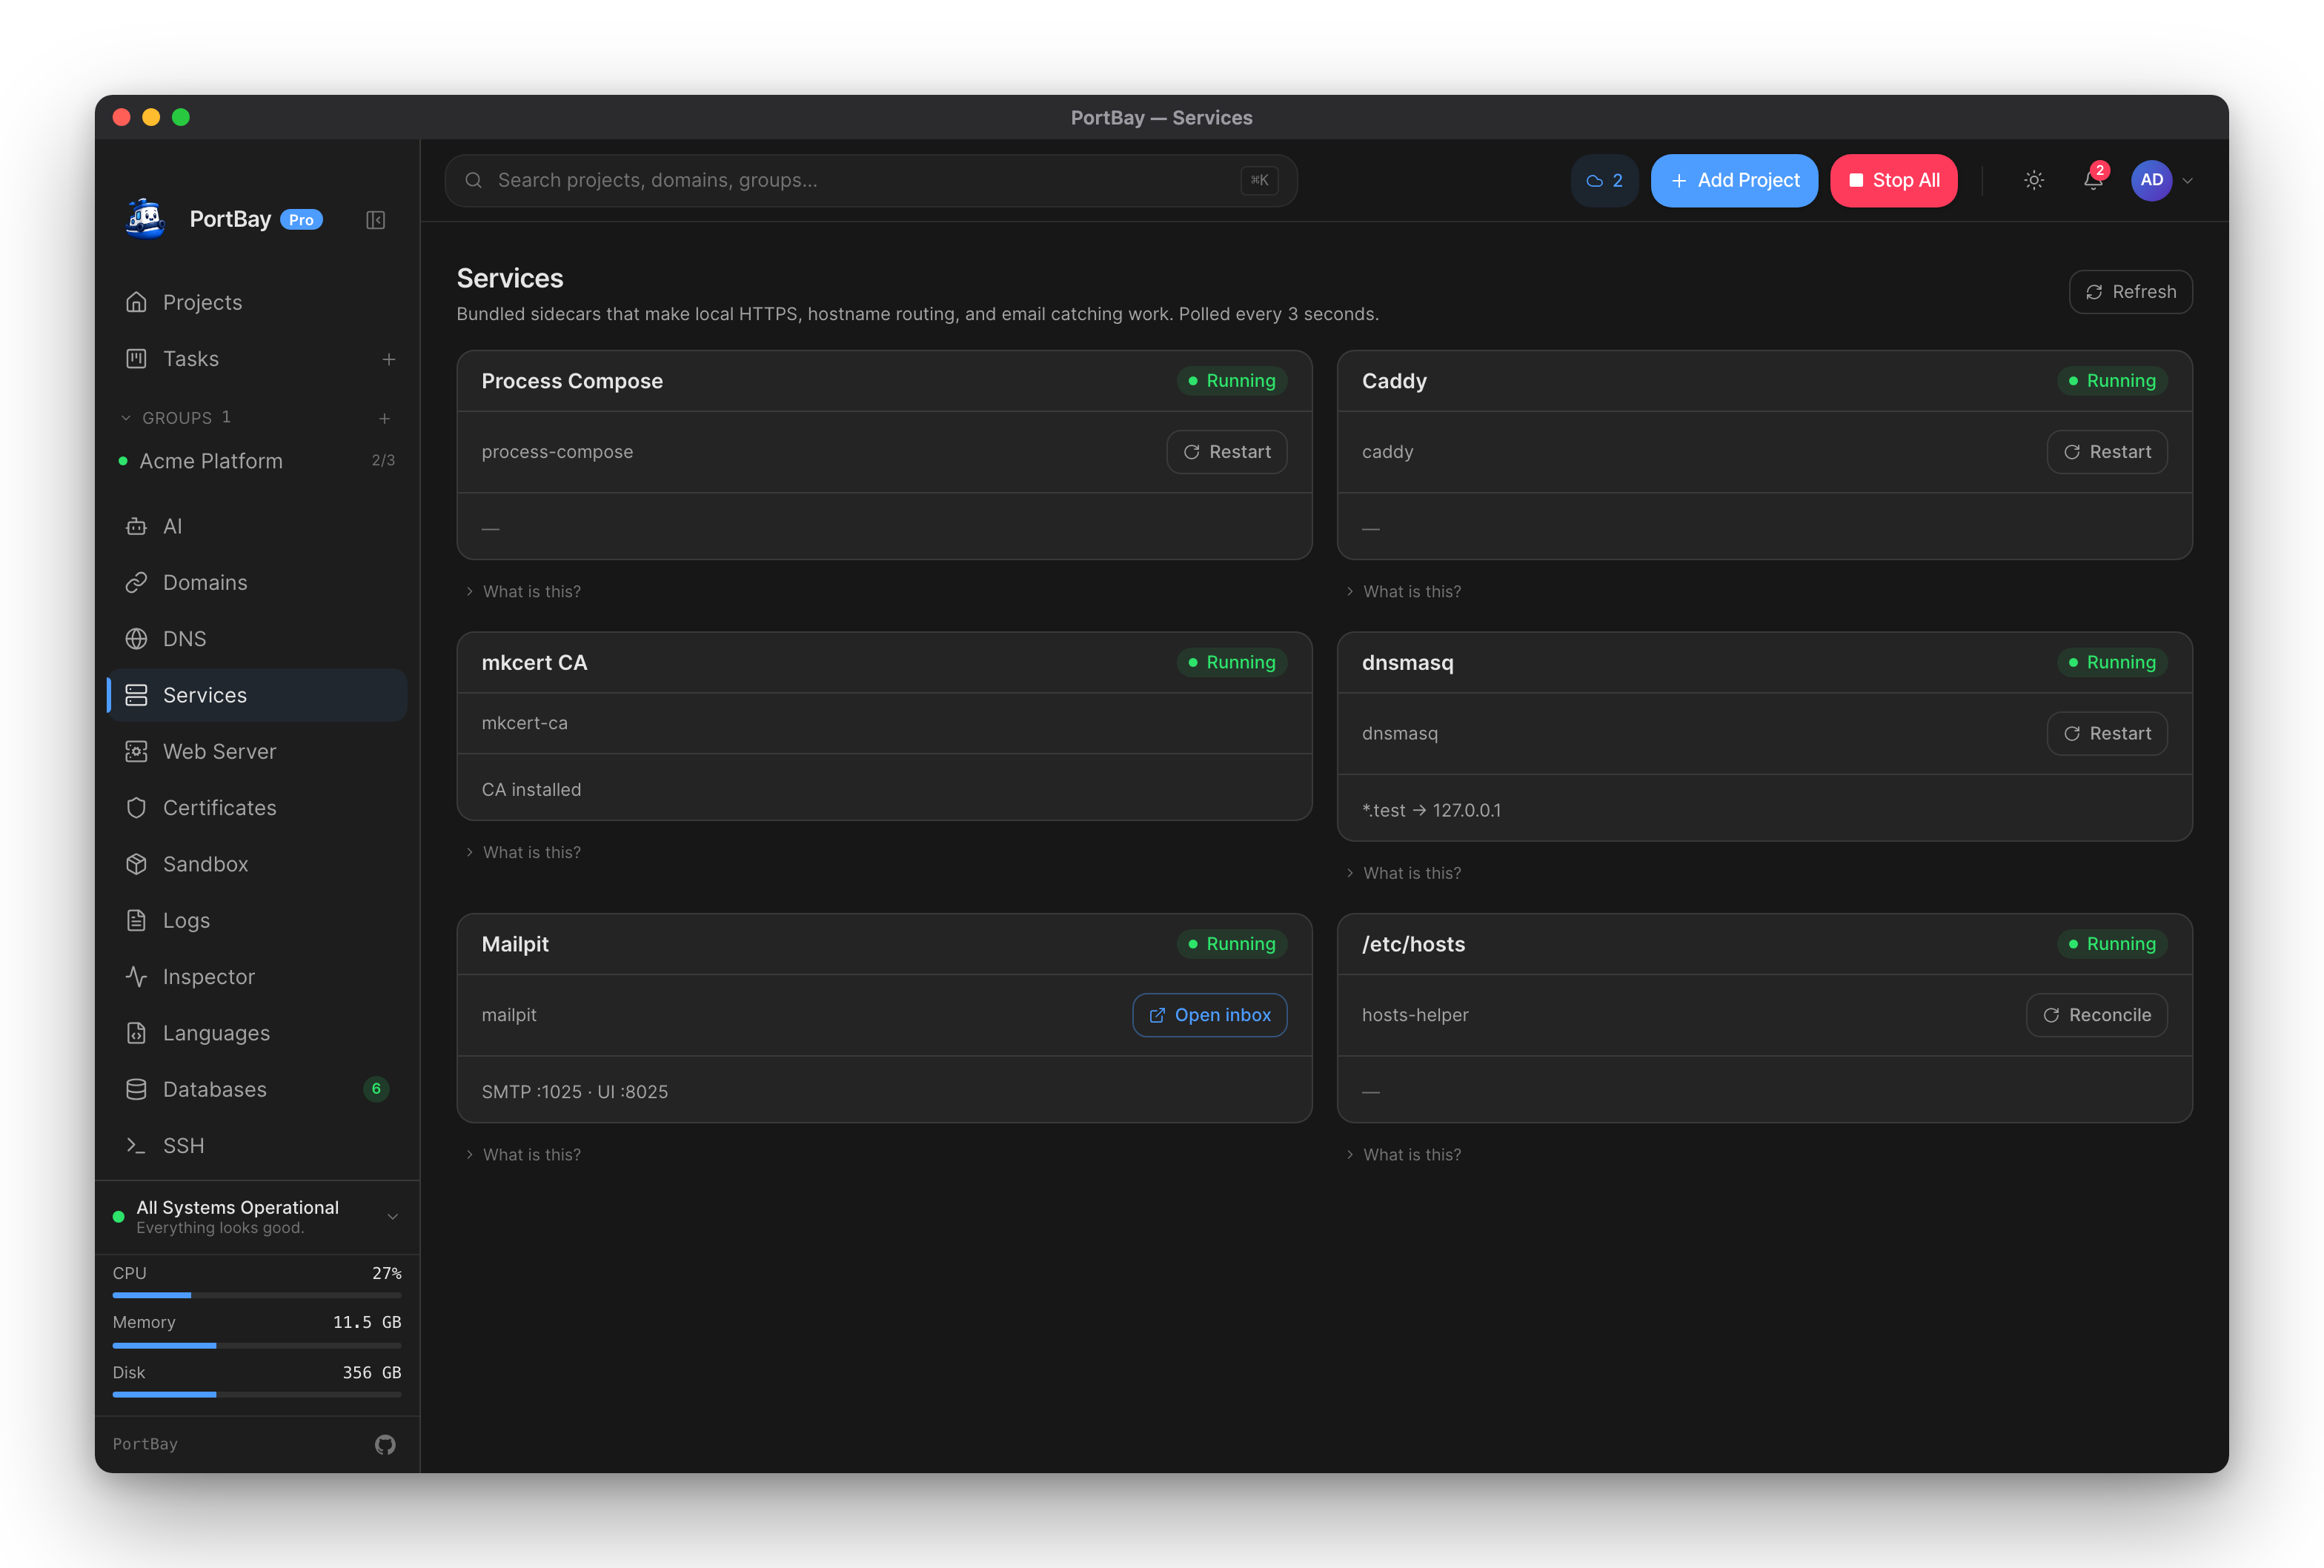Toggle light theme sun icon
This screenshot has height=1568, width=2324.
coord(2033,180)
